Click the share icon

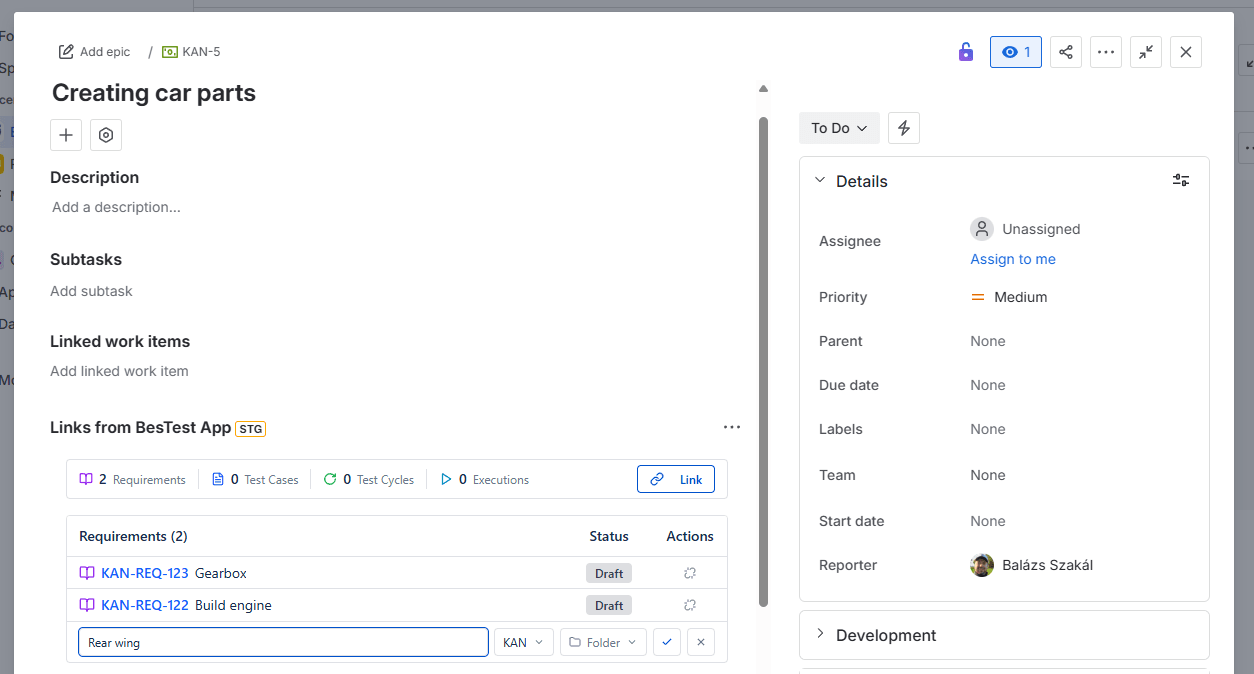(x=1066, y=52)
